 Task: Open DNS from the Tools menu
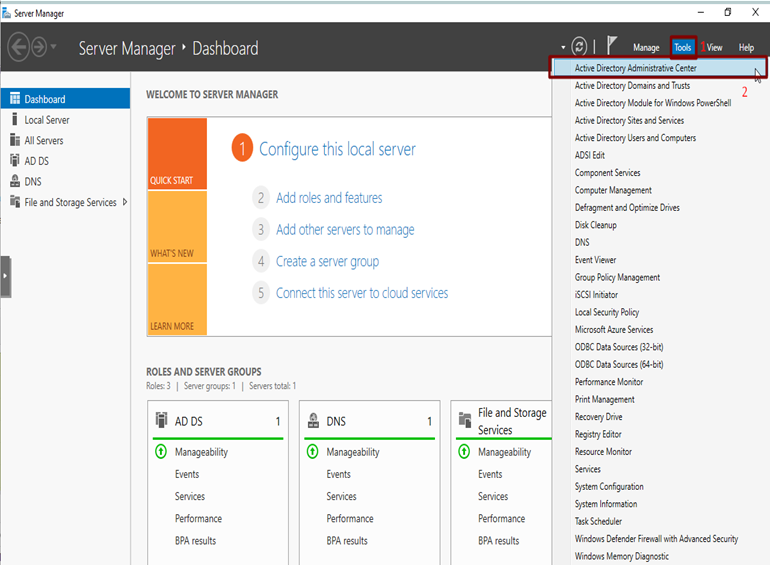582,242
